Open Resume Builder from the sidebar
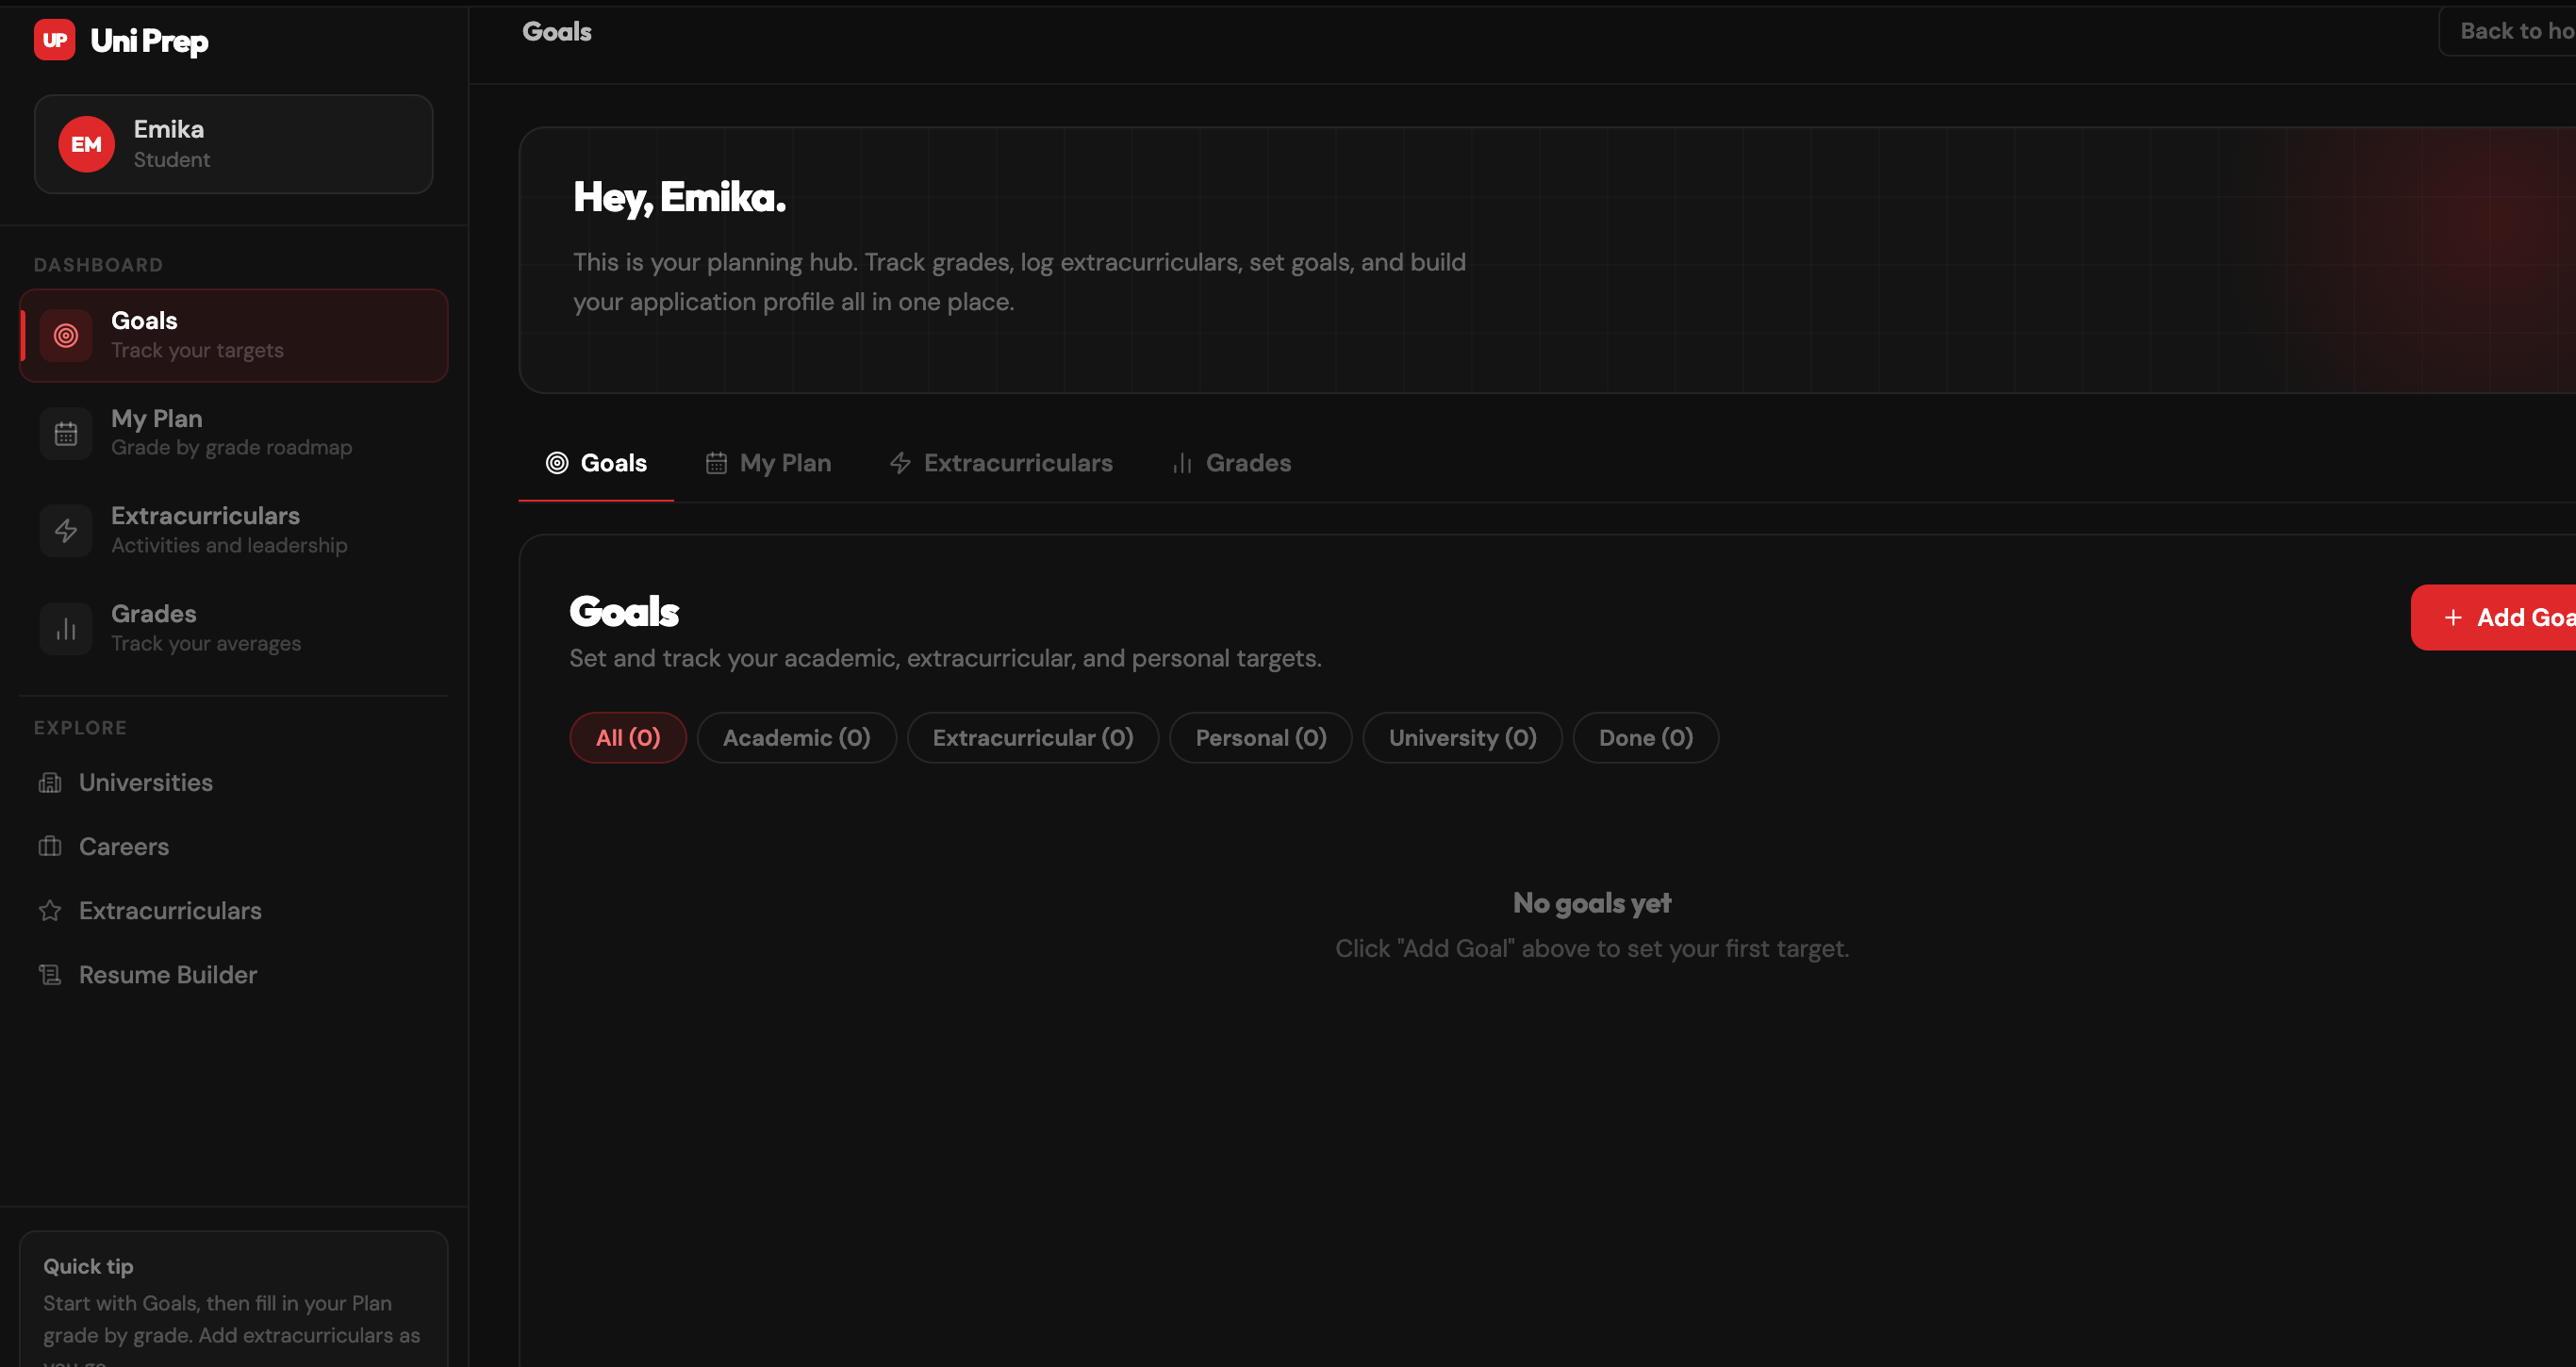The height and width of the screenshot is (1367, 2576). pyautogui.click(x=167, y=974)
